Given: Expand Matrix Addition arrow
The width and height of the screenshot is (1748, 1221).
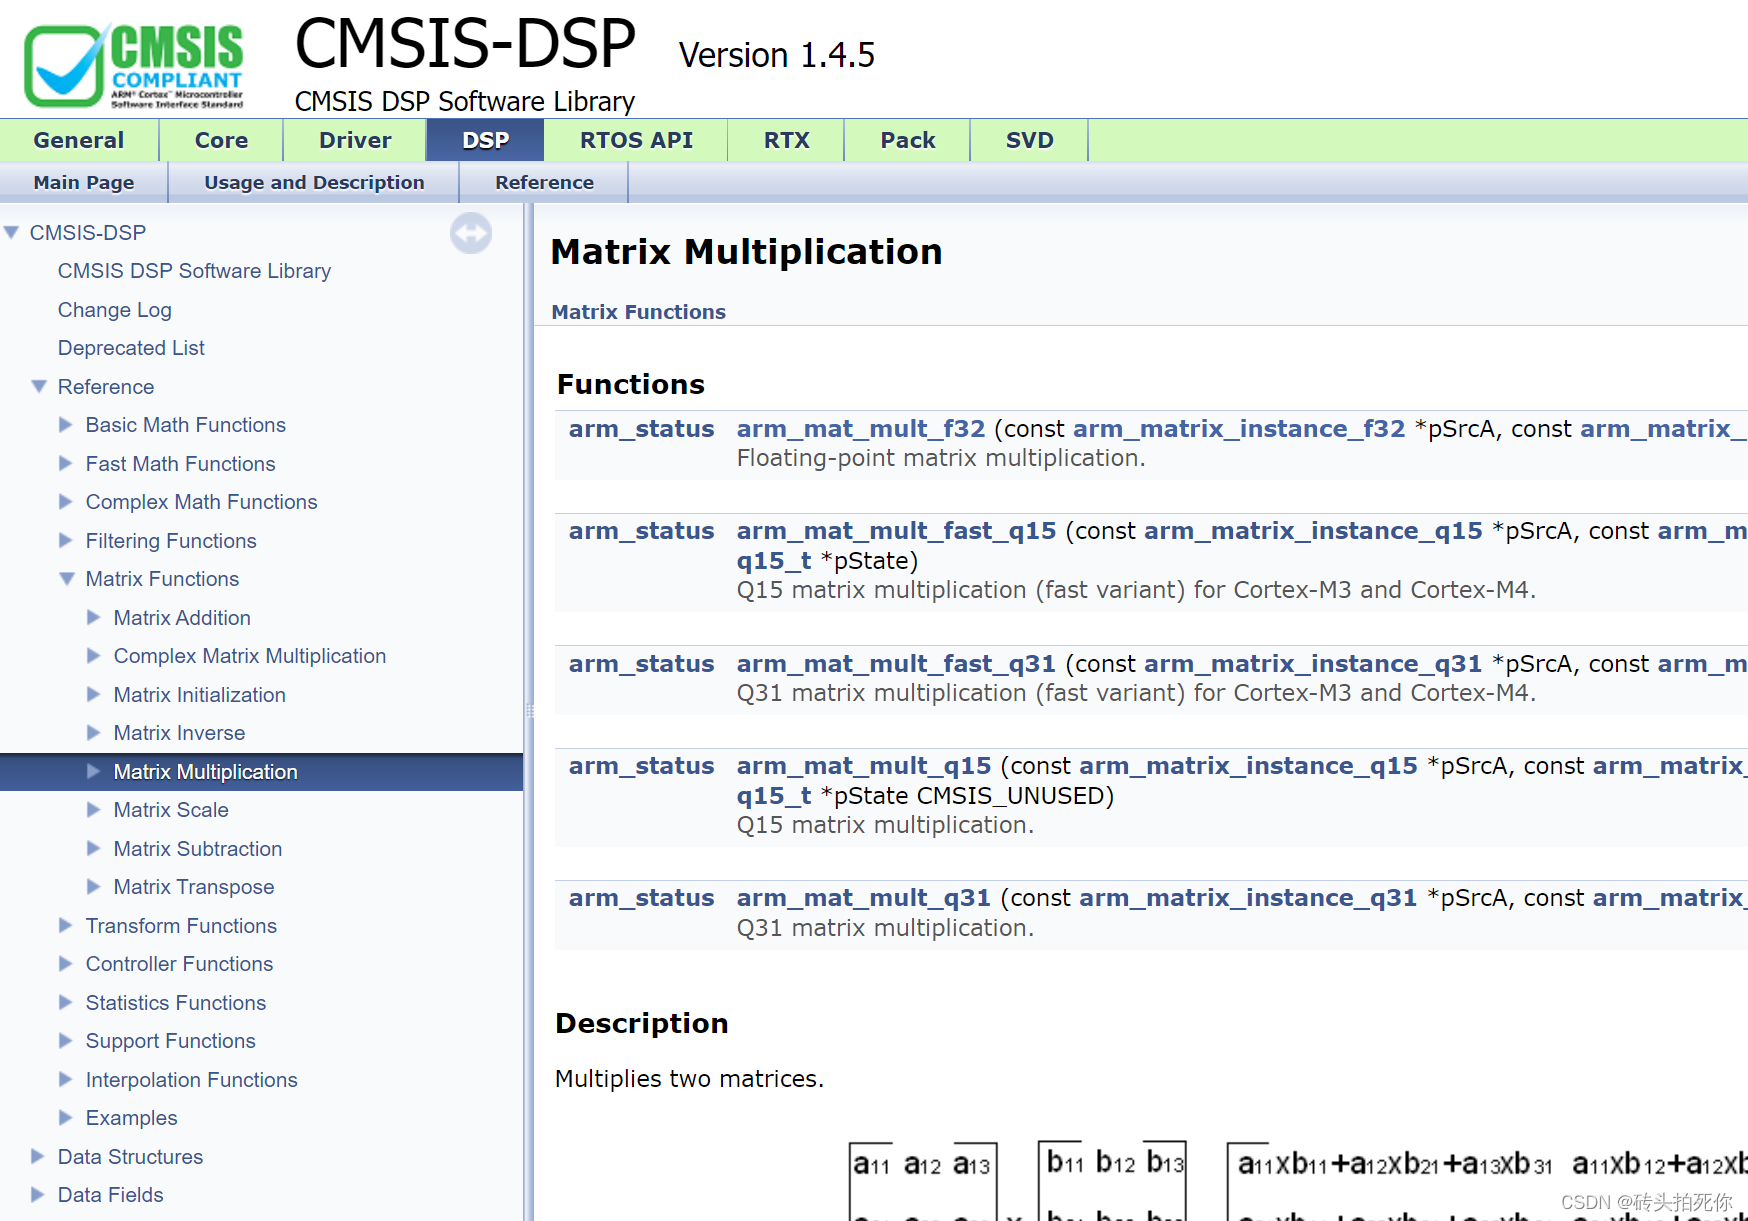Looking at the screenshot, I should click(x=94, y=617).
